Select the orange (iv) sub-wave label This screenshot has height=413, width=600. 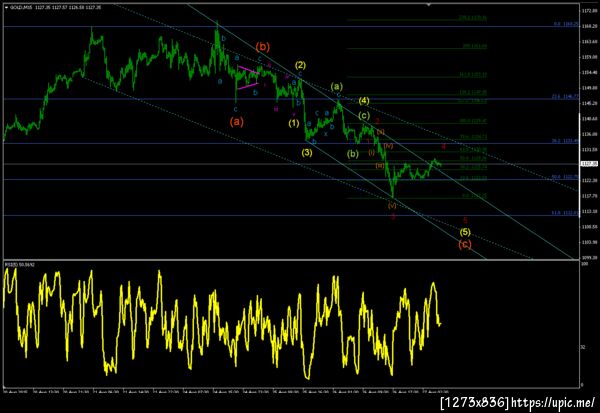point(388,146)
